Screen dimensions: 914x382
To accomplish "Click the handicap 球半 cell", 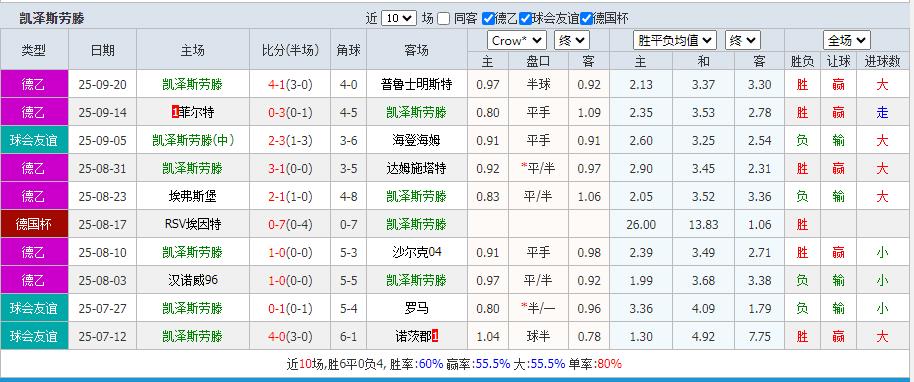I will [538, 337].
